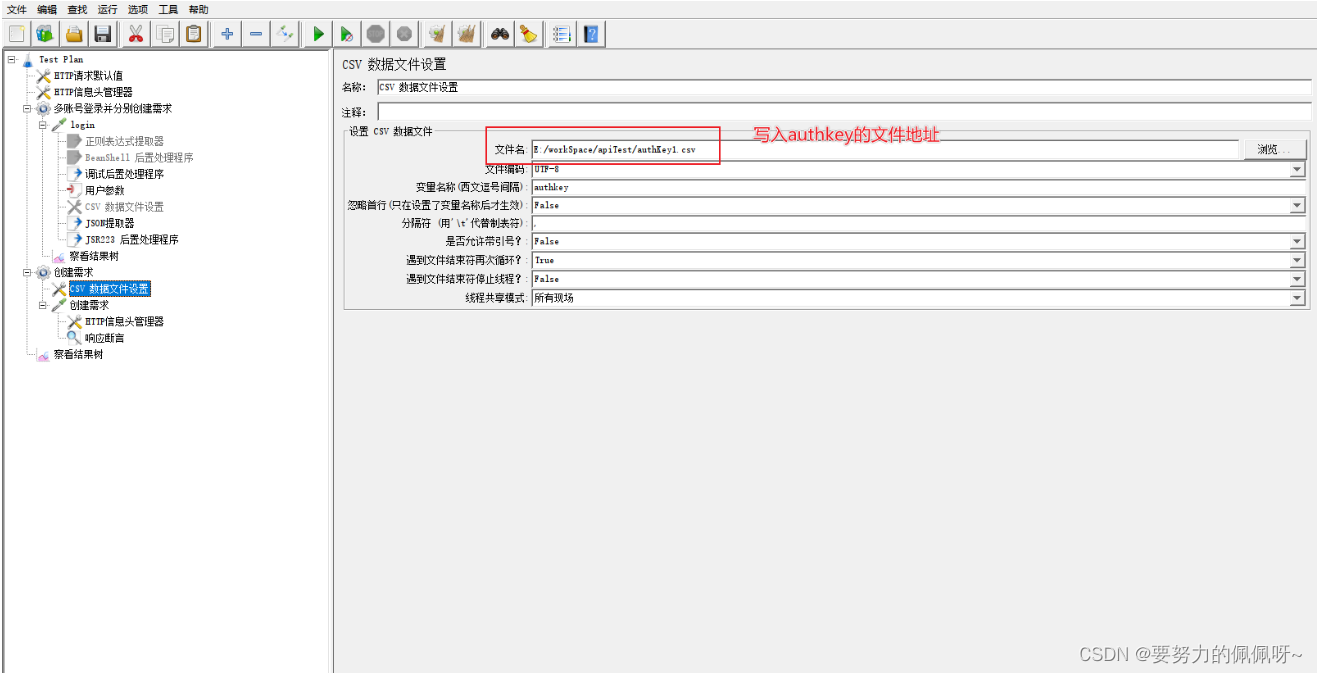Click the Toggle enable/disable toolbar icon
Screen dimensions: 1317x673
coord(285,34)
